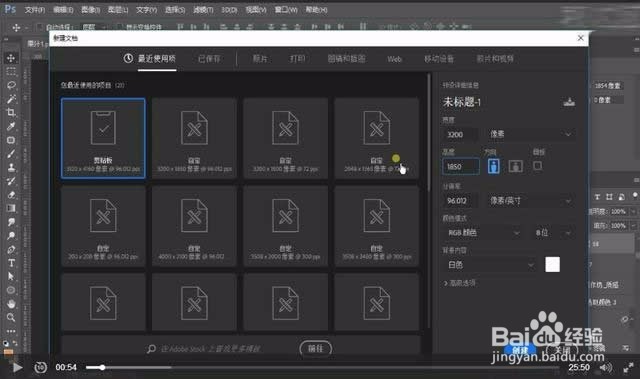The width and height of the screenshot is (640, 379).
Task: Select the Eraser tool
Action: click(x=11, y=195)
